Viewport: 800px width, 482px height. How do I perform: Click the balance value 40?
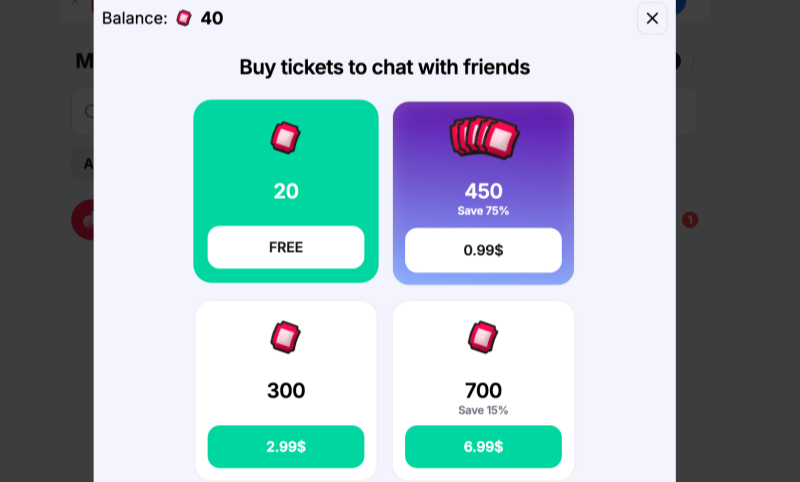coord(212,18)
